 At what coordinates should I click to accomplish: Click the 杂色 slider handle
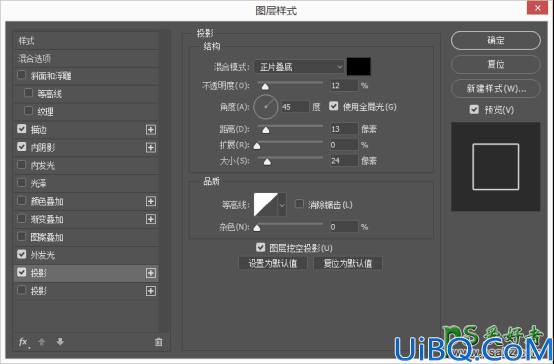257,228
